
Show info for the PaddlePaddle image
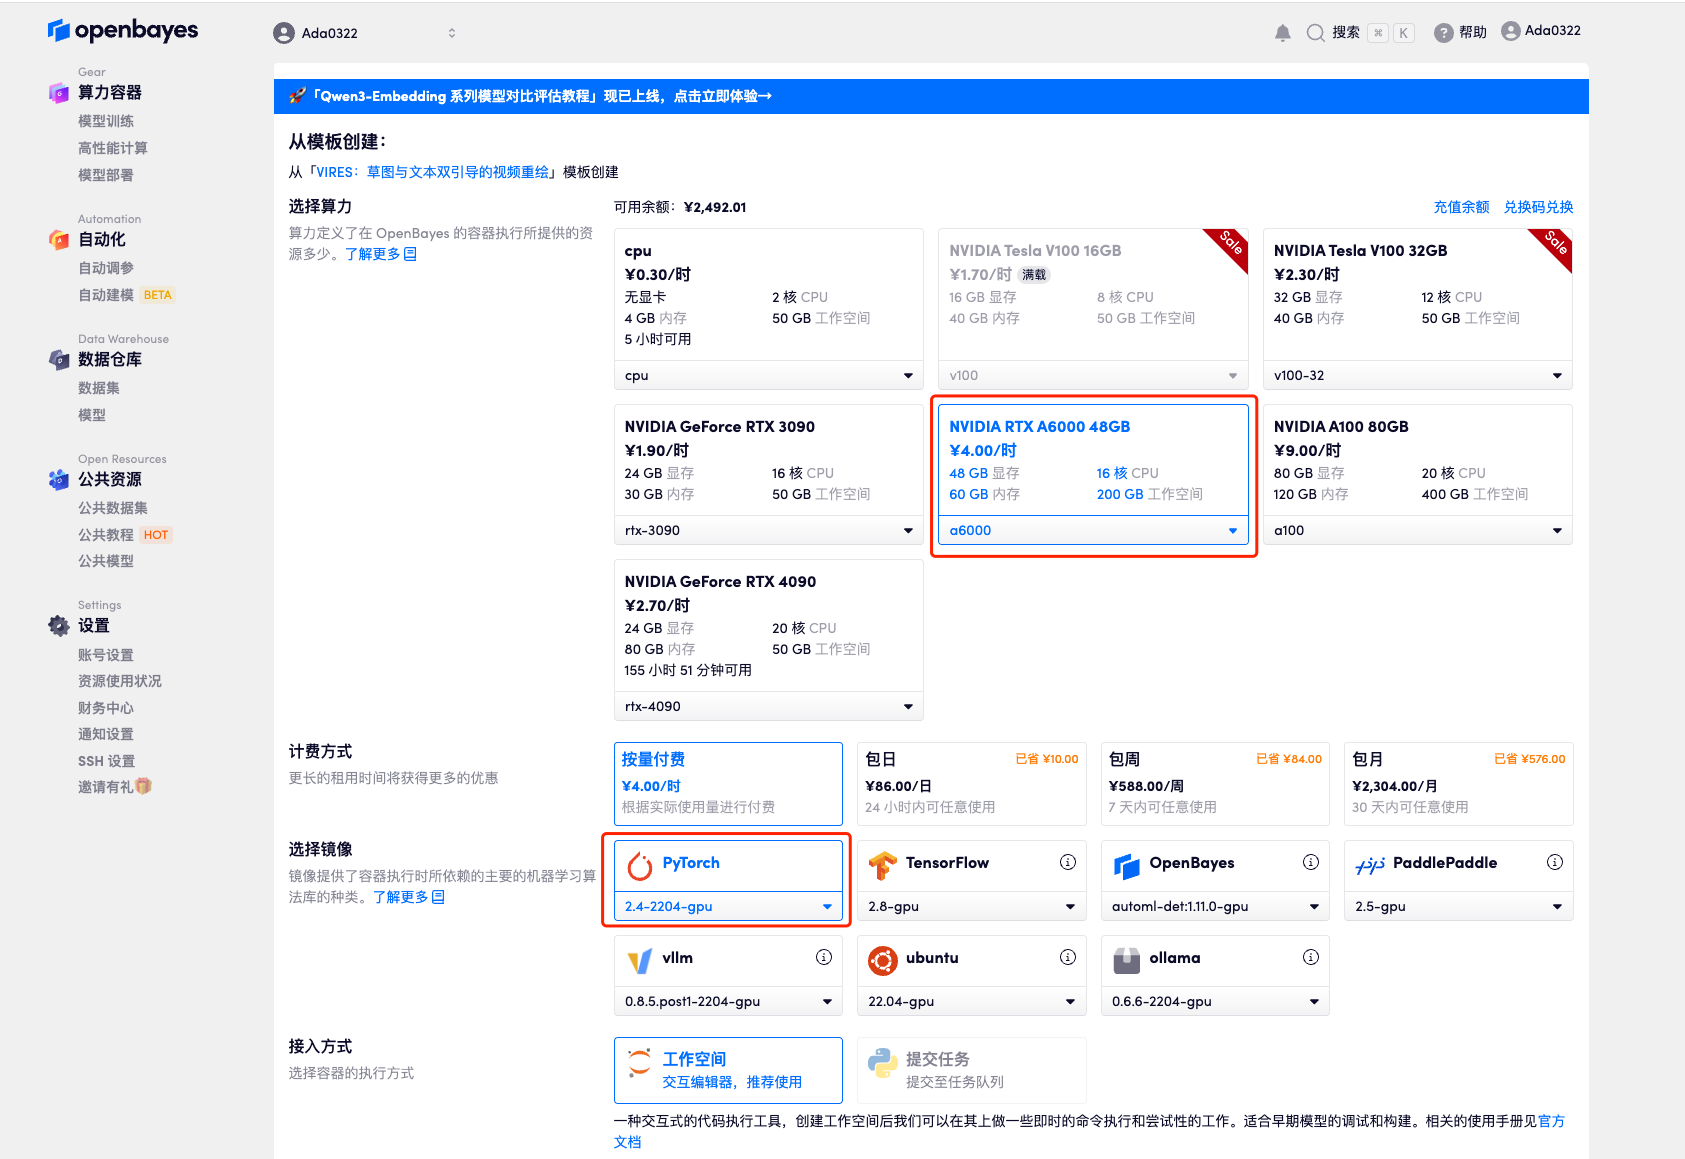(1554, 862)
